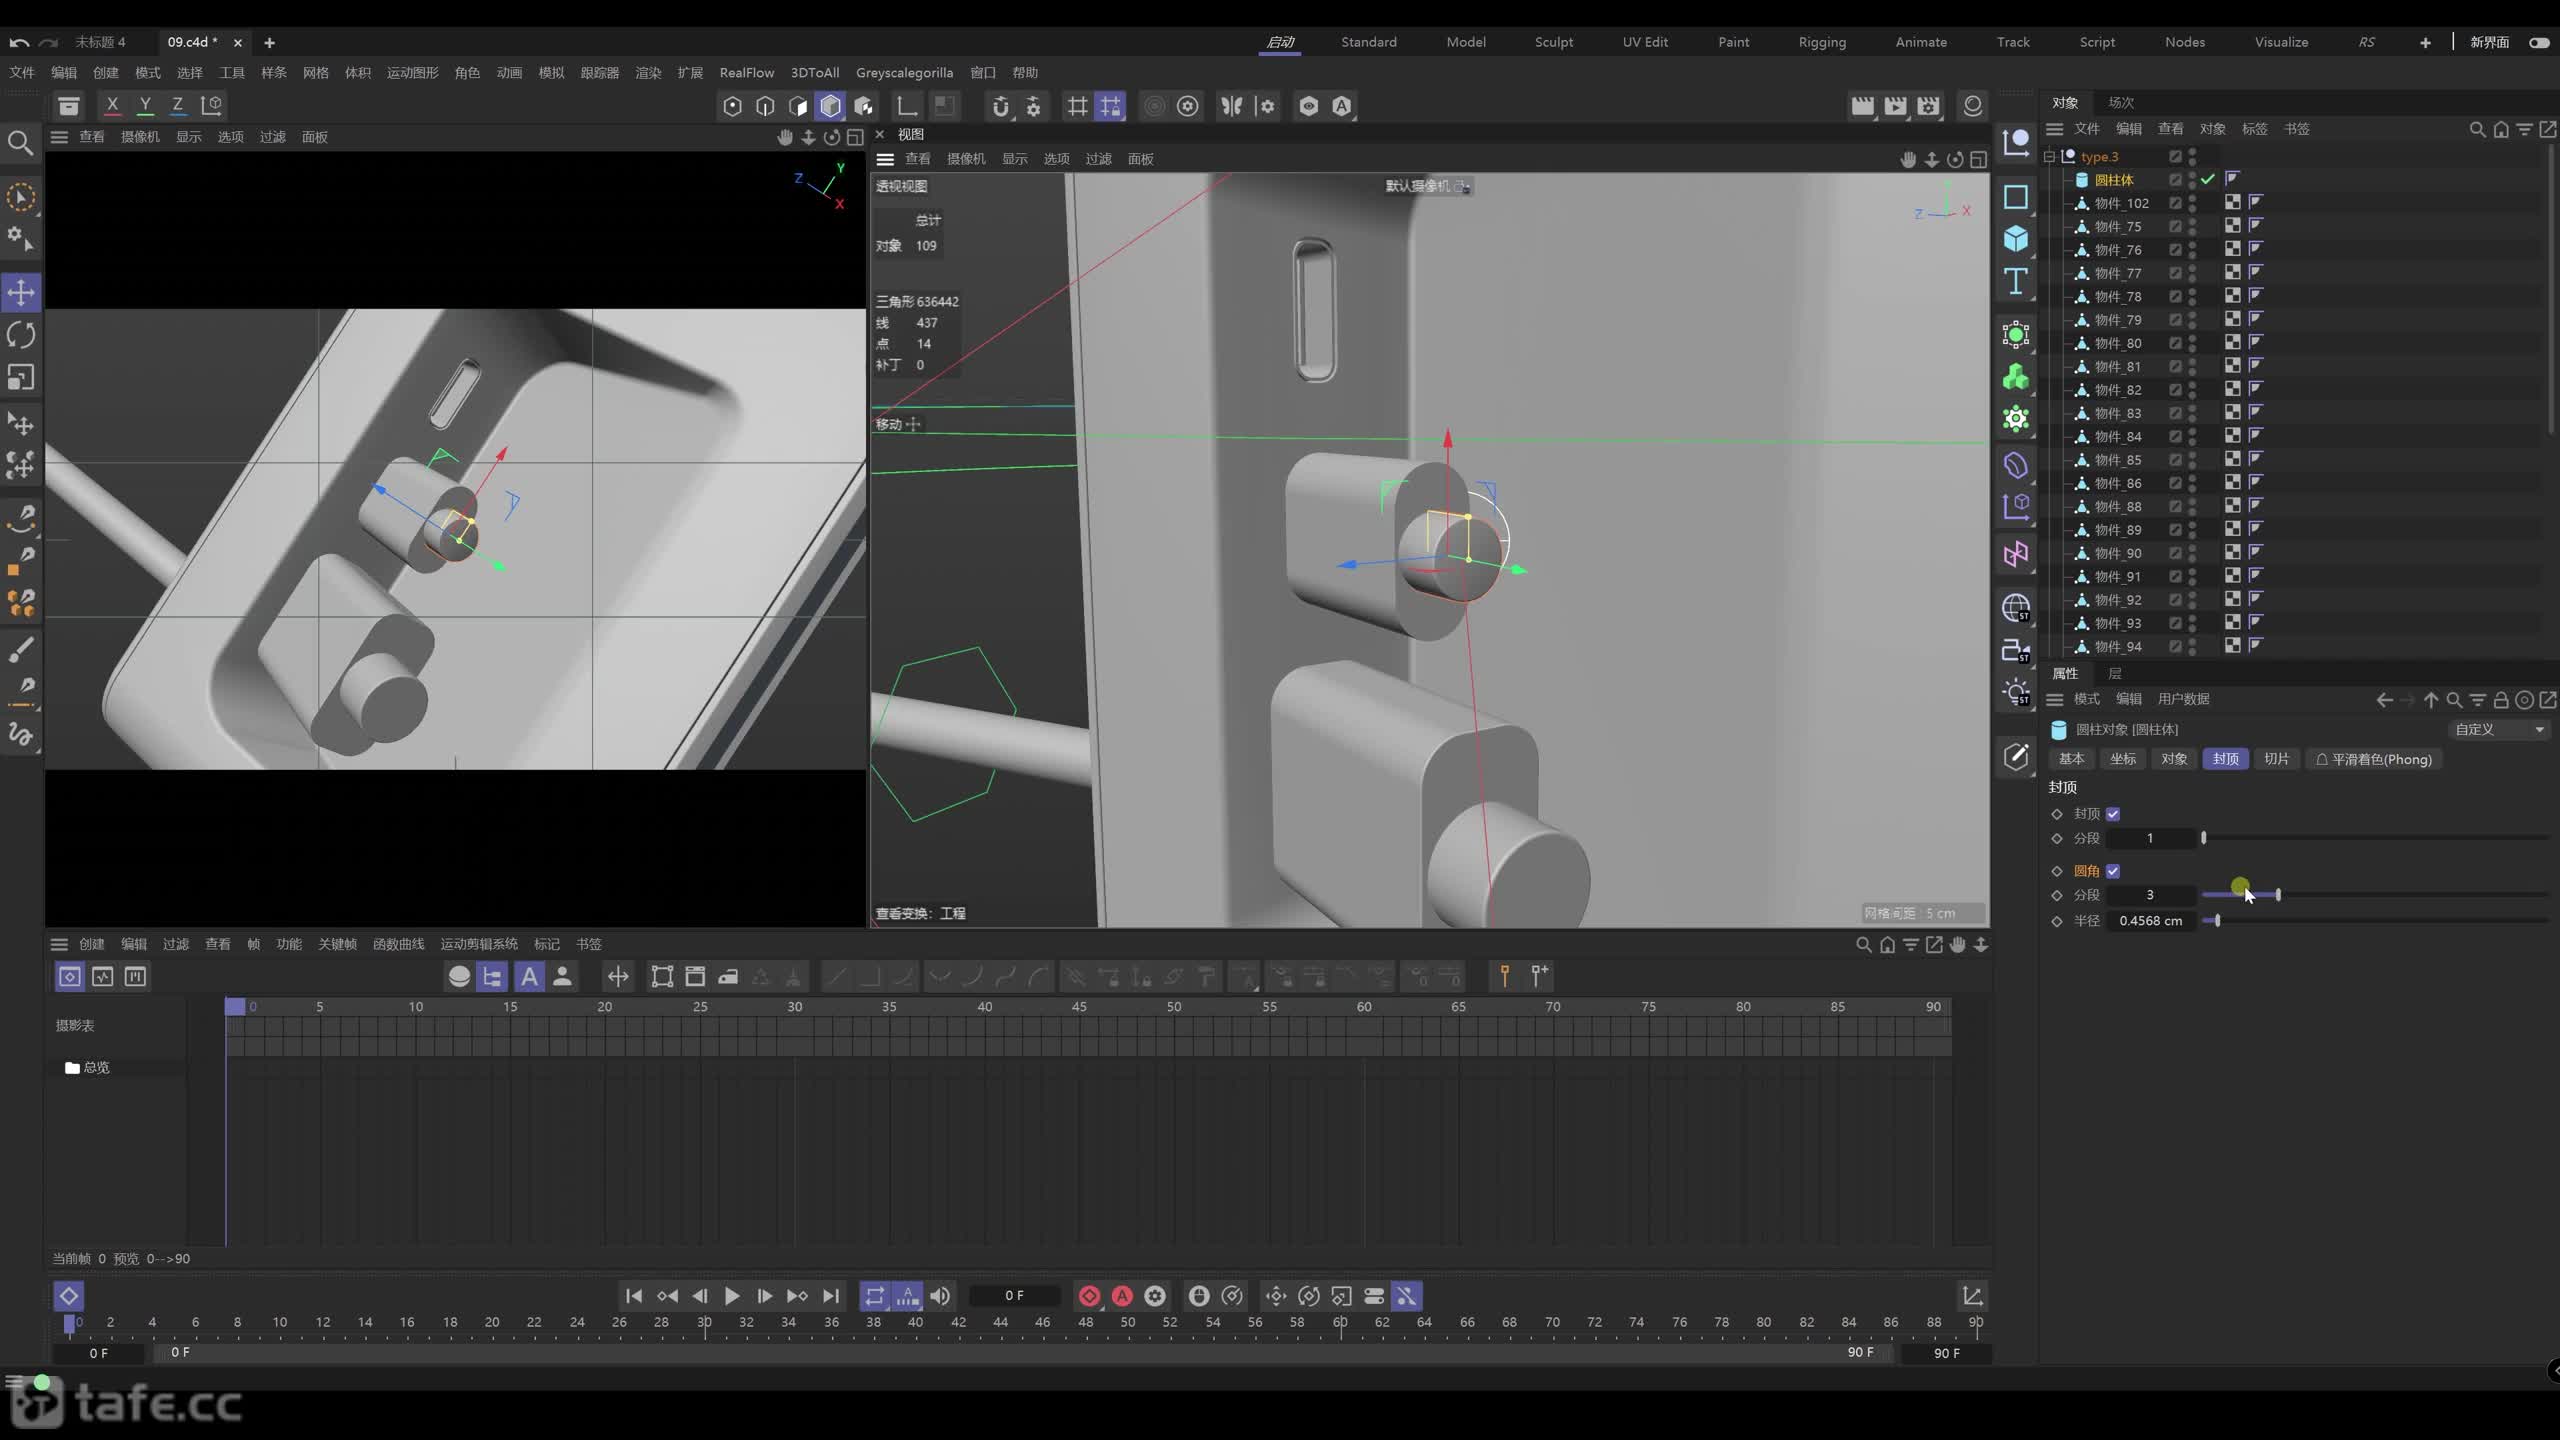Click the 平滑着色(Phong) tag button
The height and width of the screenshot is (1440, 2560).
coord(2373,759)
